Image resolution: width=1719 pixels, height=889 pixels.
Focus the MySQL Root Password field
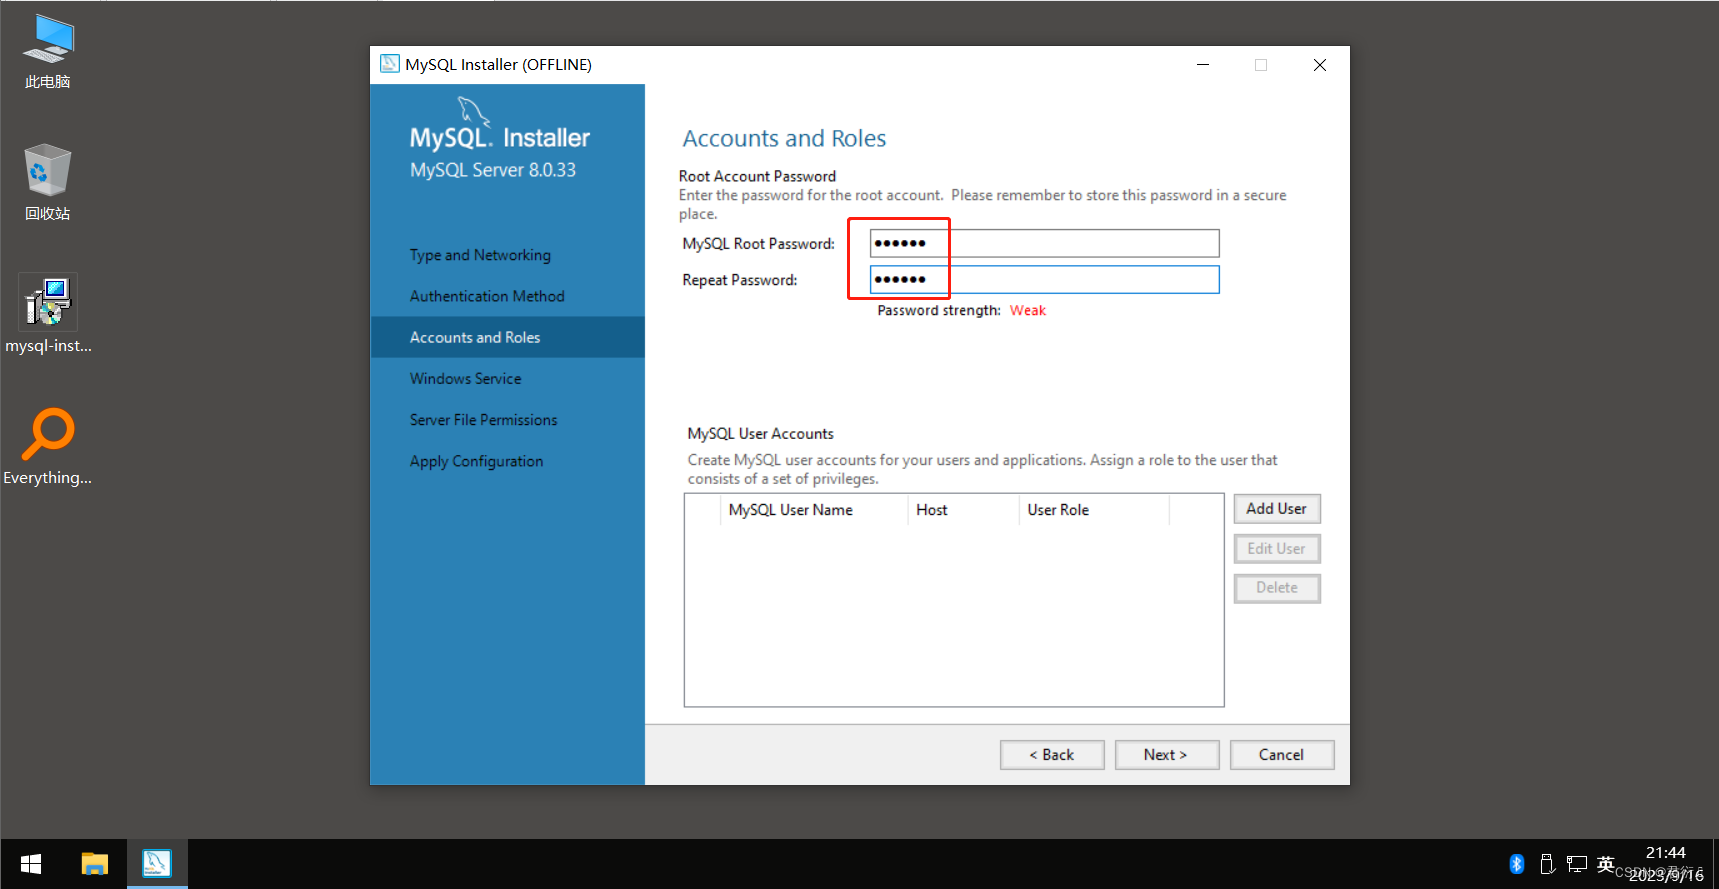(1044, 243)
